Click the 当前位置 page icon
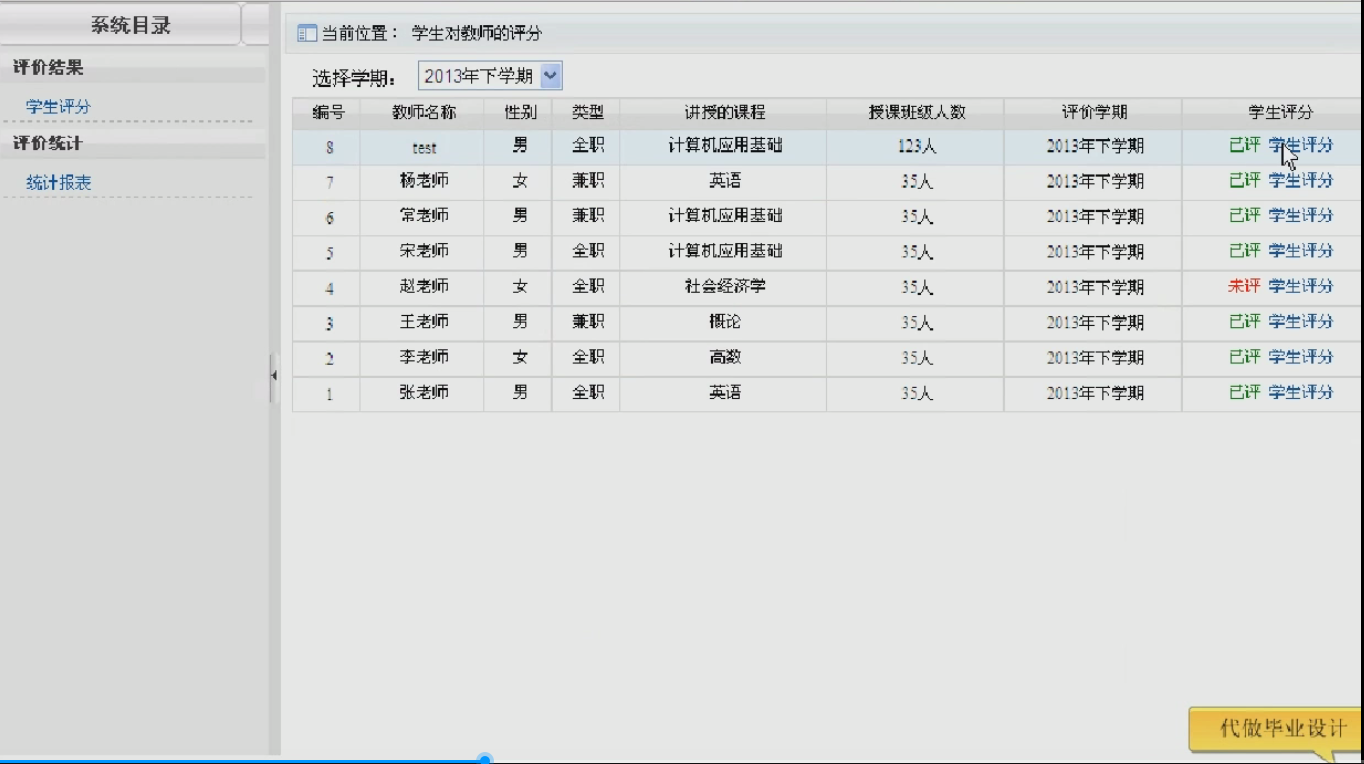This screenshot has width=1364, height=764. [307, 35]
